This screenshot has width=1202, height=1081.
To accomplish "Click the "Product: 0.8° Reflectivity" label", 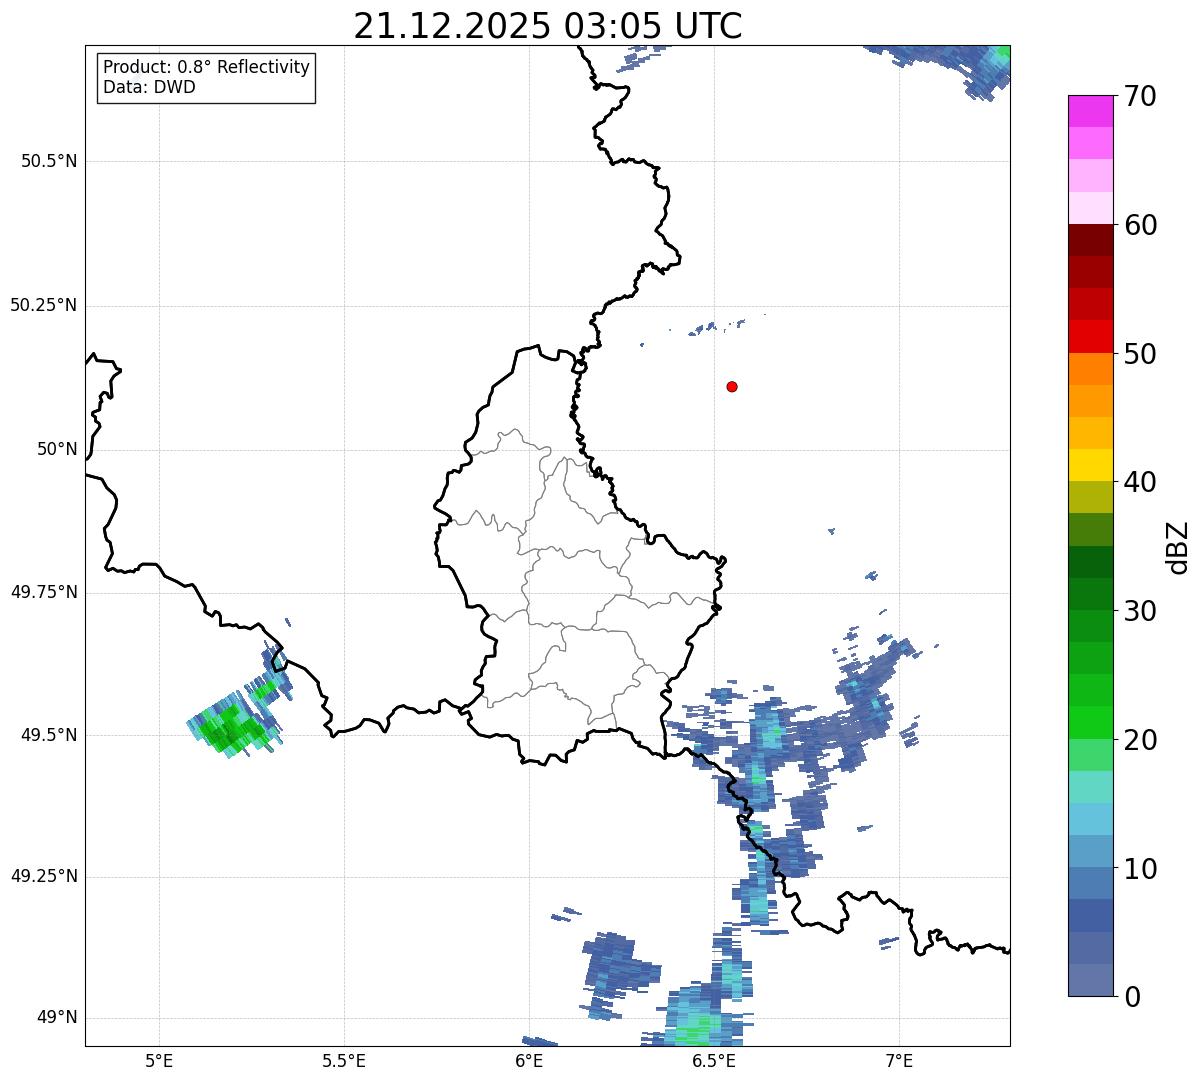I will pos(207,67).
